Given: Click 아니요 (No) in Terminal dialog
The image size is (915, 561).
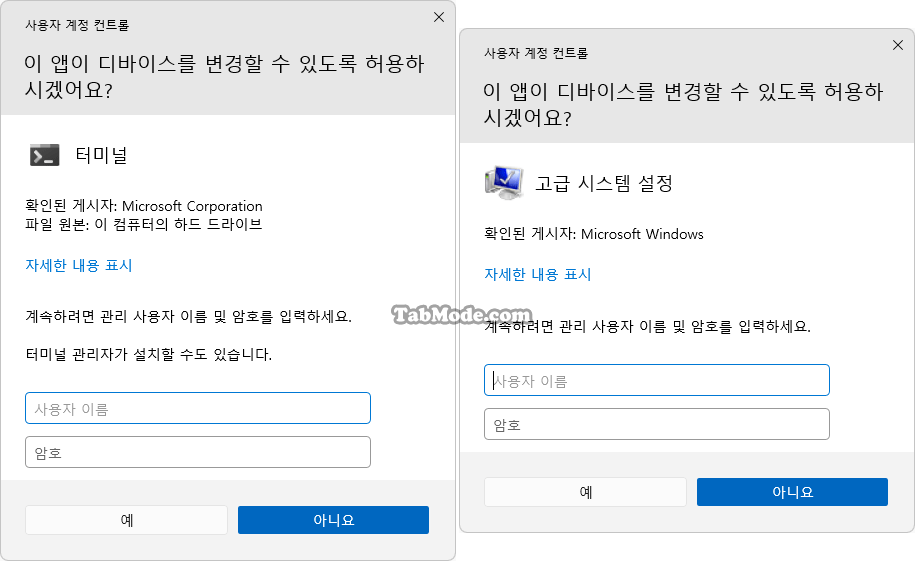Looking at the screenshot, I should pyautogui.click(x=333, y=520).
